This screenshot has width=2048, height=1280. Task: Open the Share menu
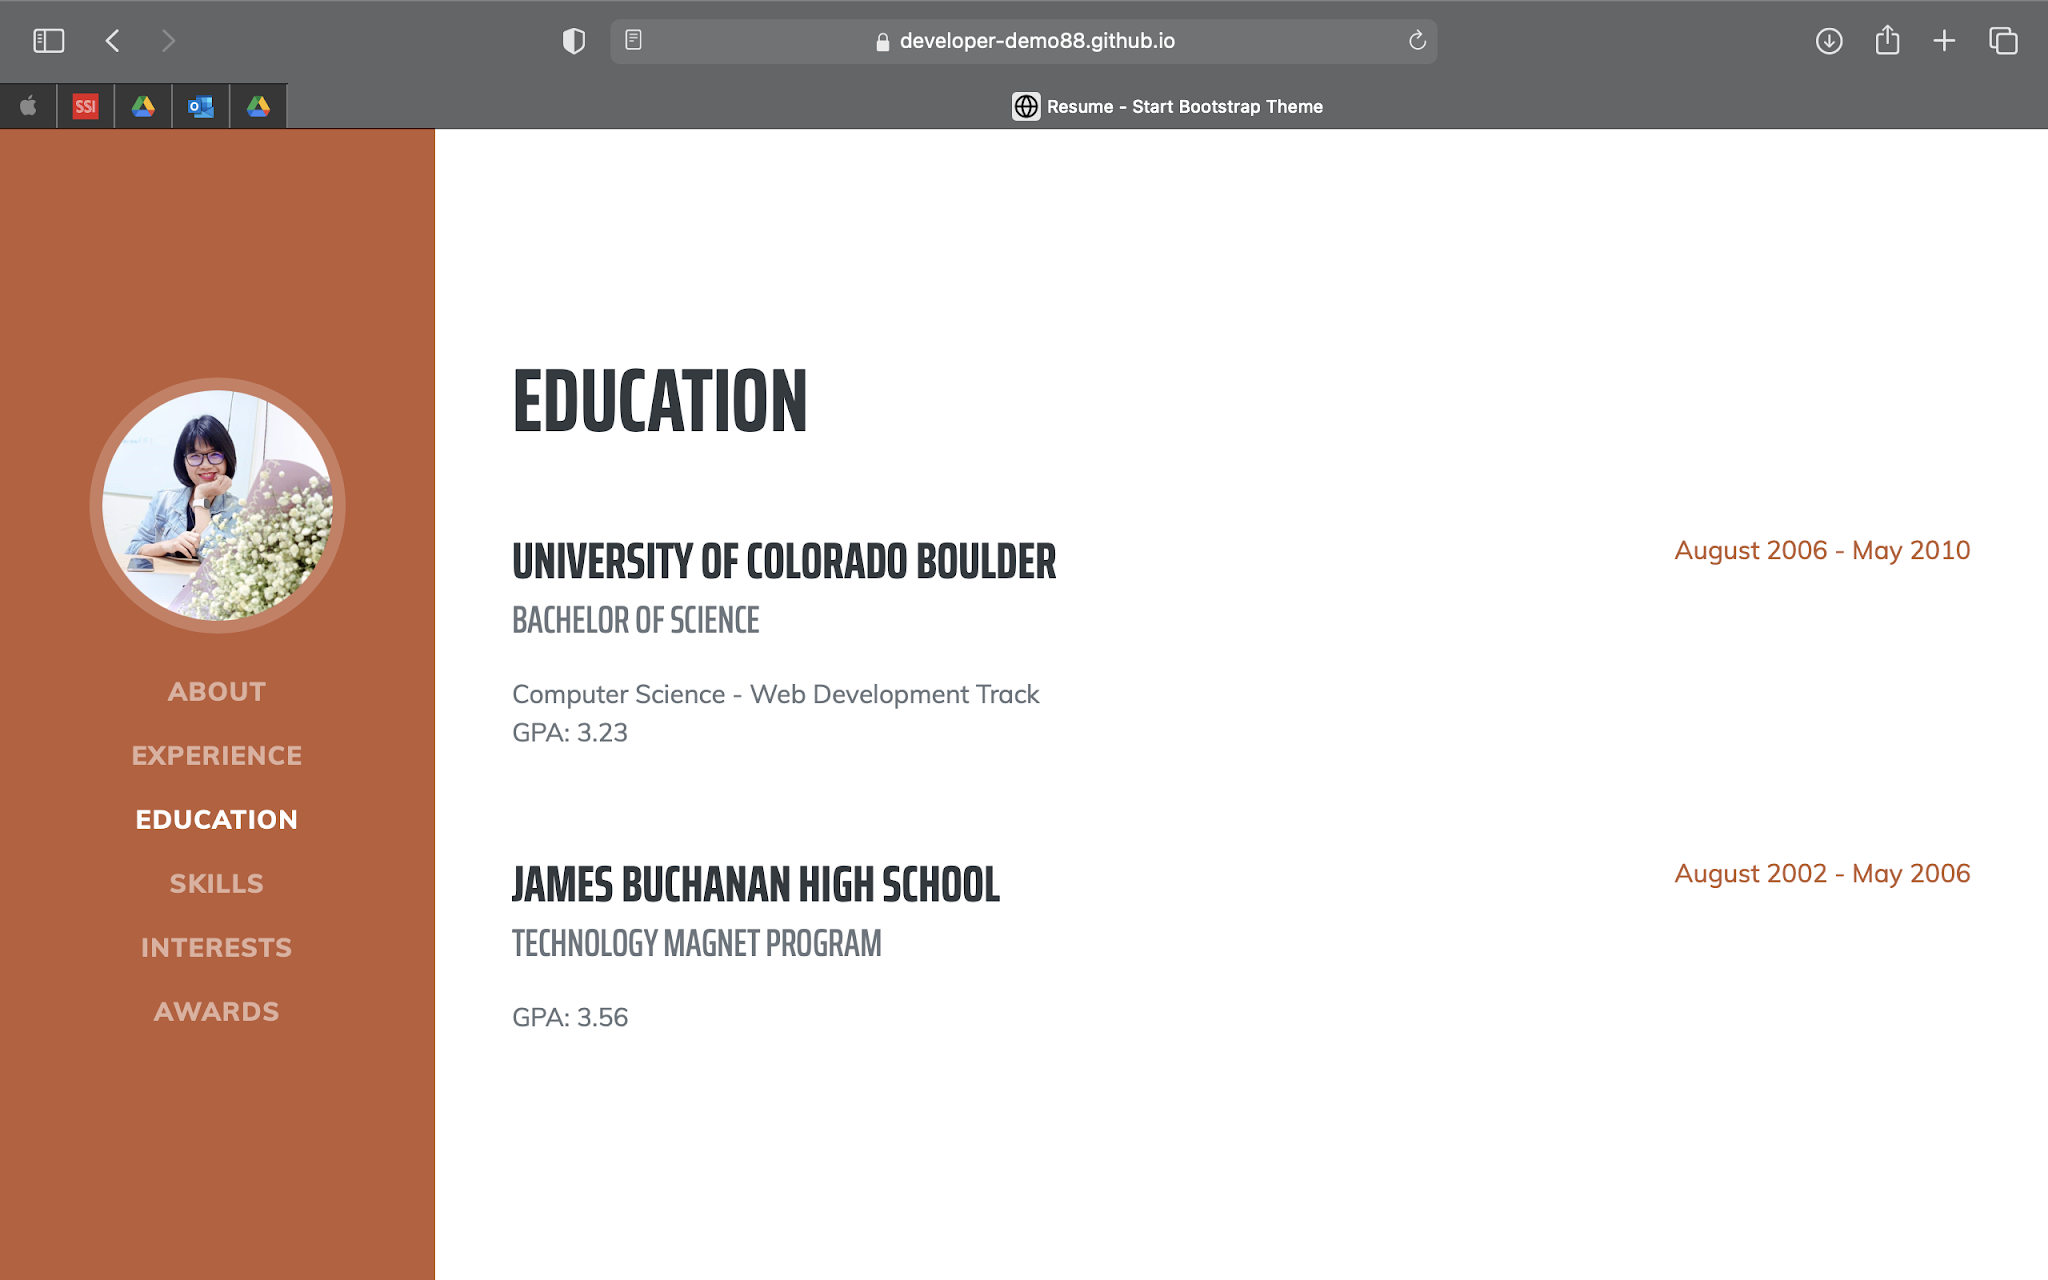(1886, 41)
